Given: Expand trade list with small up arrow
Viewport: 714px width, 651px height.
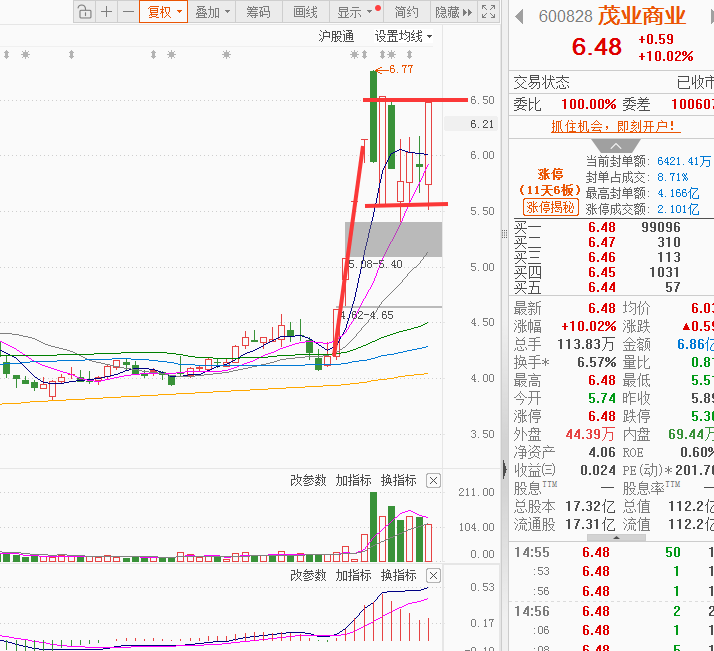Looking at the screenshot, I should point(616,538).
